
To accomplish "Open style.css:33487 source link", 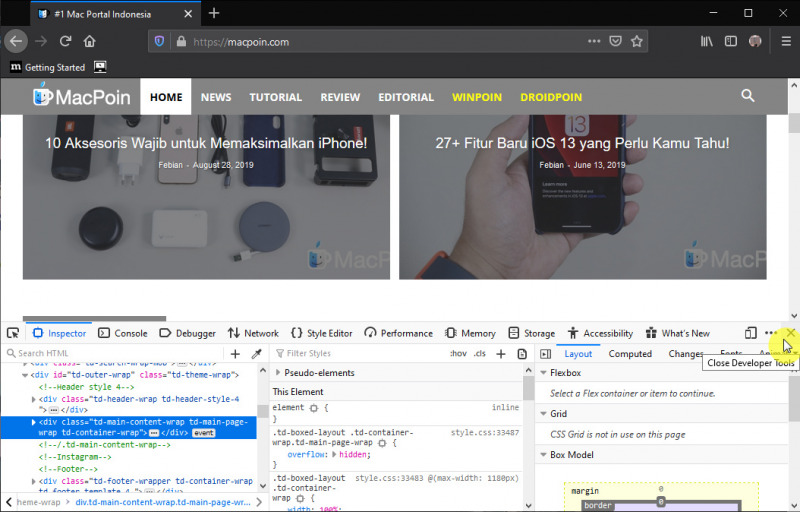I will [485, 432].
